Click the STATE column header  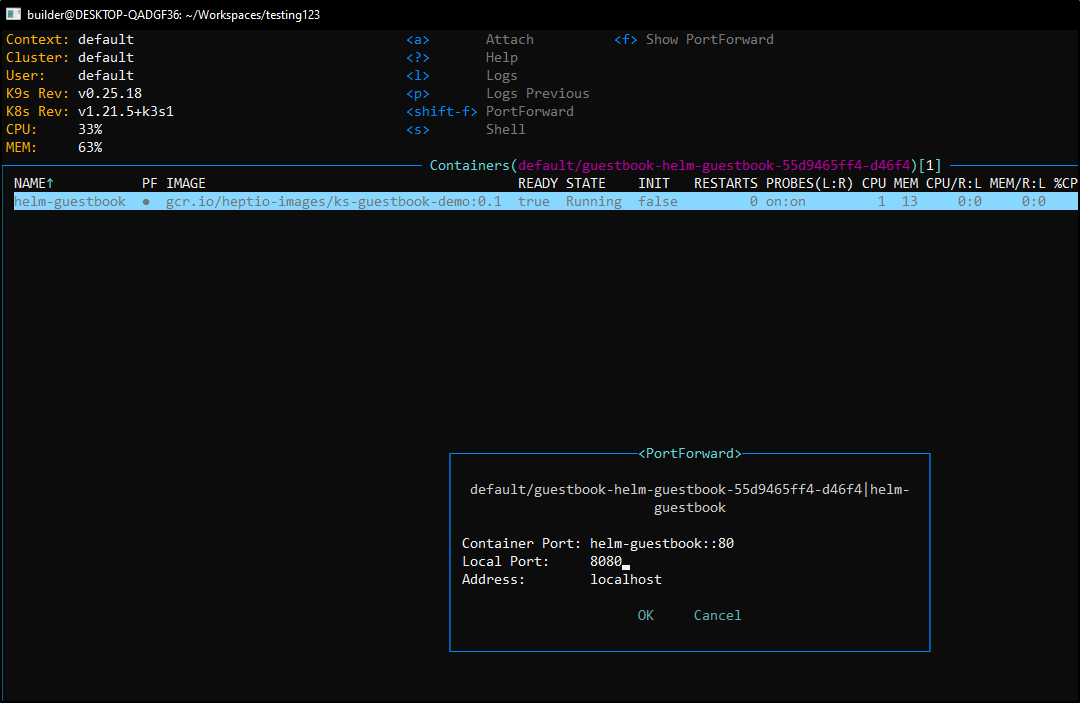click(586, 183)
